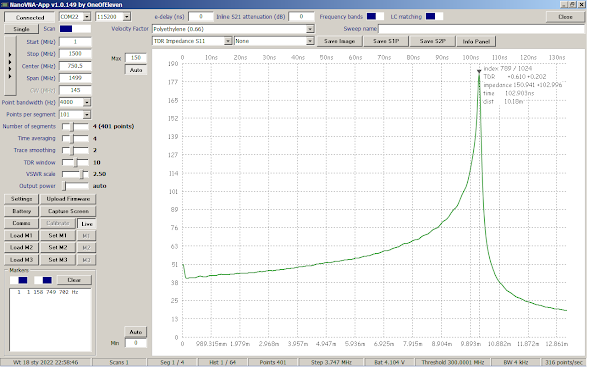Click the Load M3 button
589x369 pixels.
pyautogui.click(x=21, y=260)
